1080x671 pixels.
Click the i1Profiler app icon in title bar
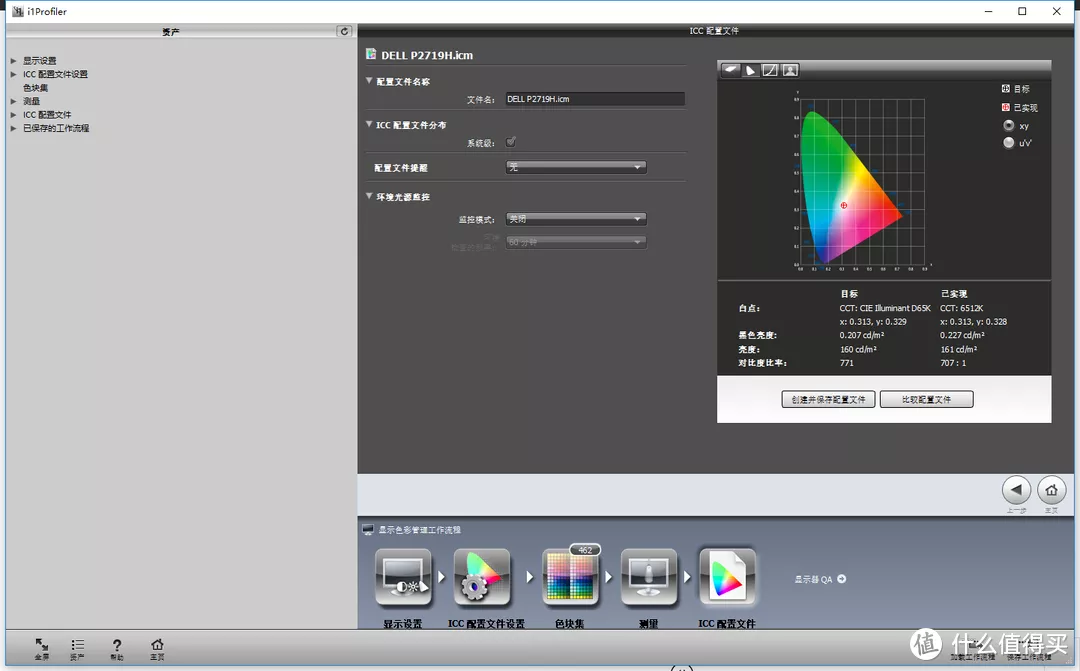click(x=18, y=11)
